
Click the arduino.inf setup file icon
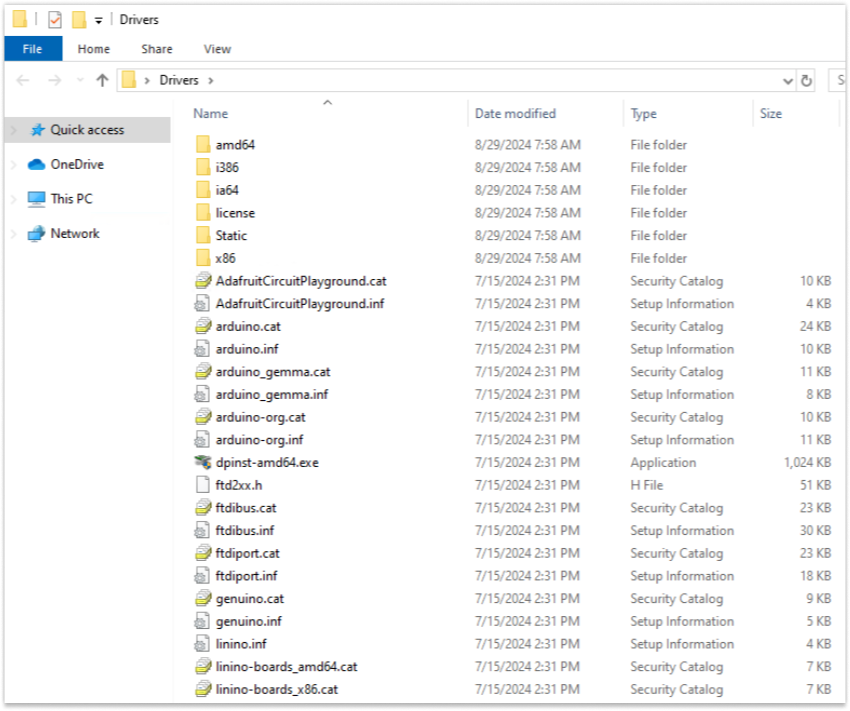202,349
